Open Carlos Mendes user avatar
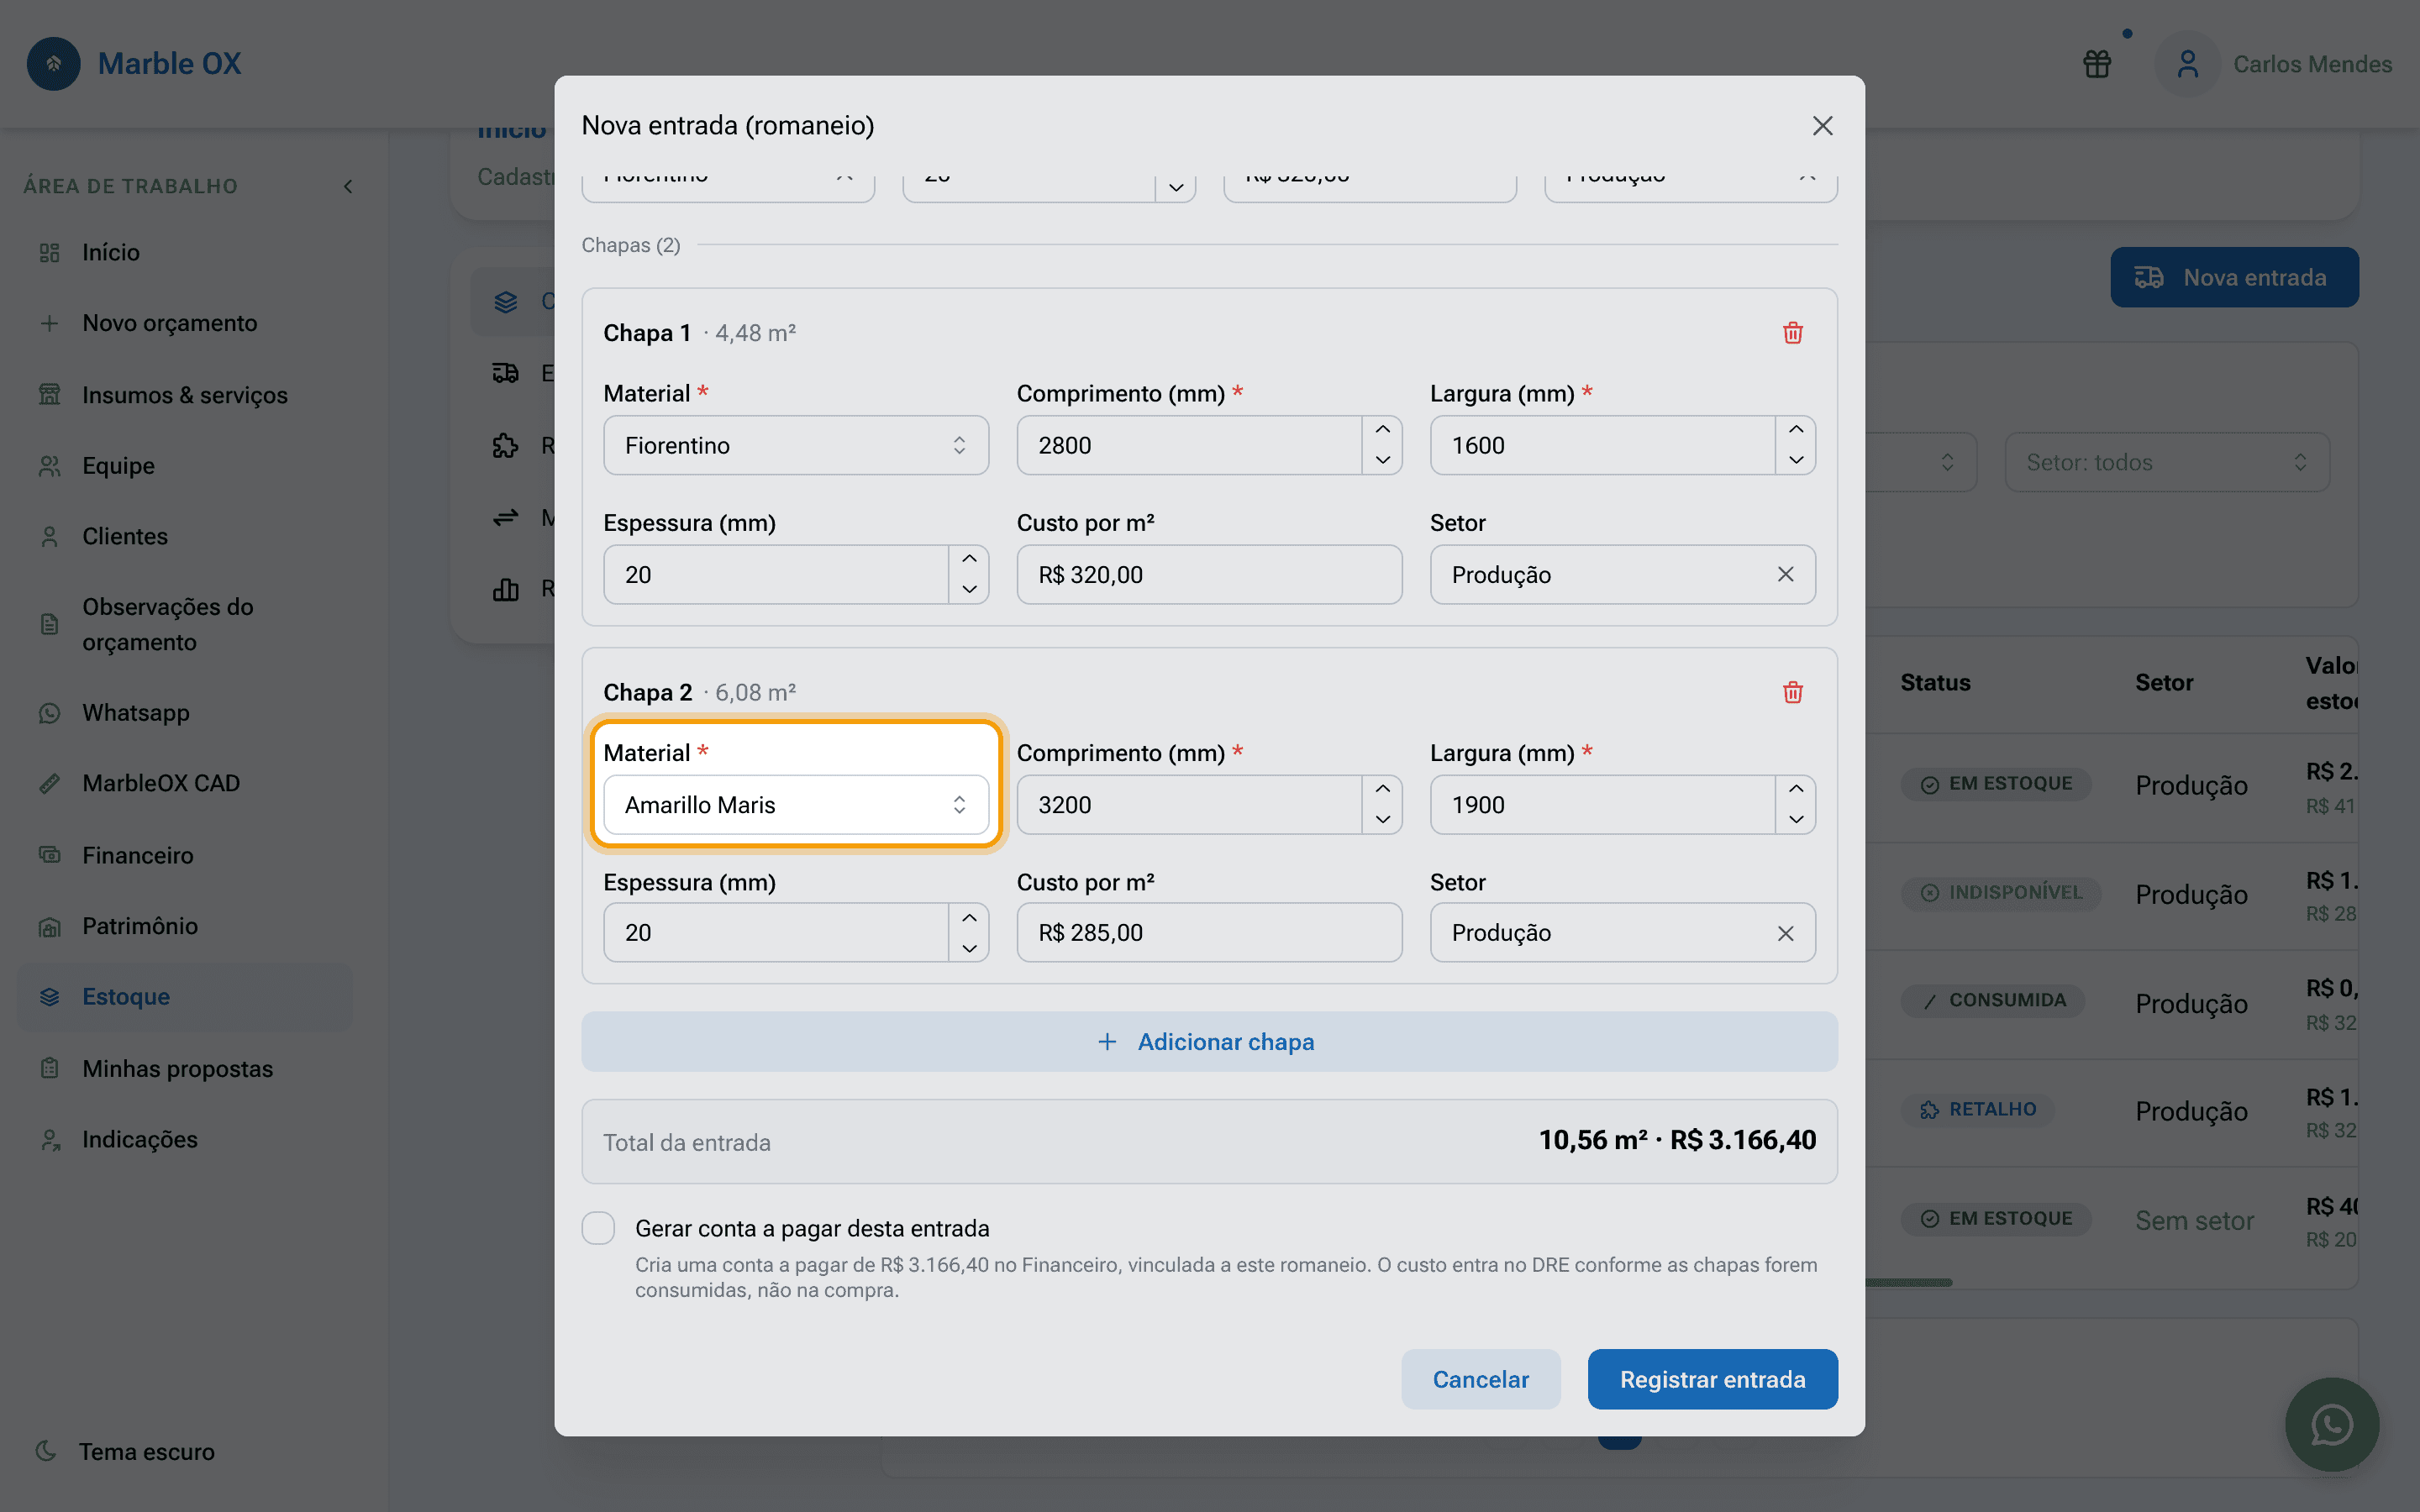This screenshot has height=1512, width=2420. point(2187,64)
